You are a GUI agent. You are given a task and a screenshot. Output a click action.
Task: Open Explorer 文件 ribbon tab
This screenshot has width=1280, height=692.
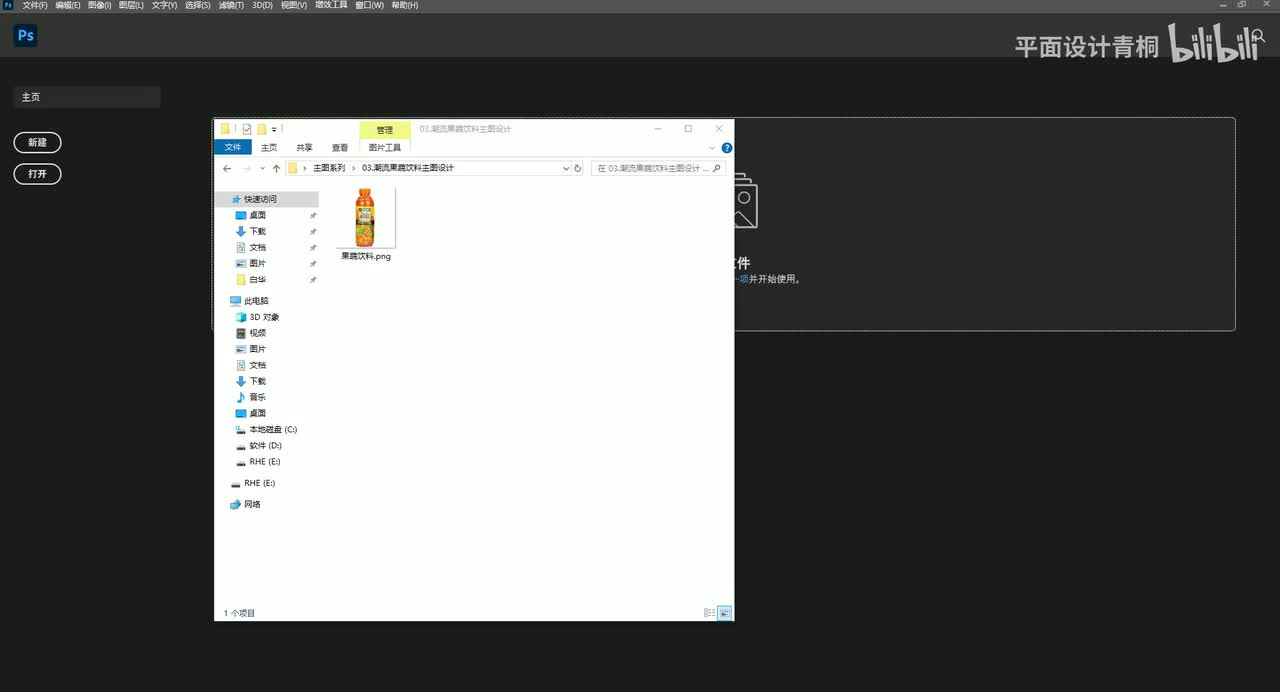pyautogui.click(x=233, y=147)
